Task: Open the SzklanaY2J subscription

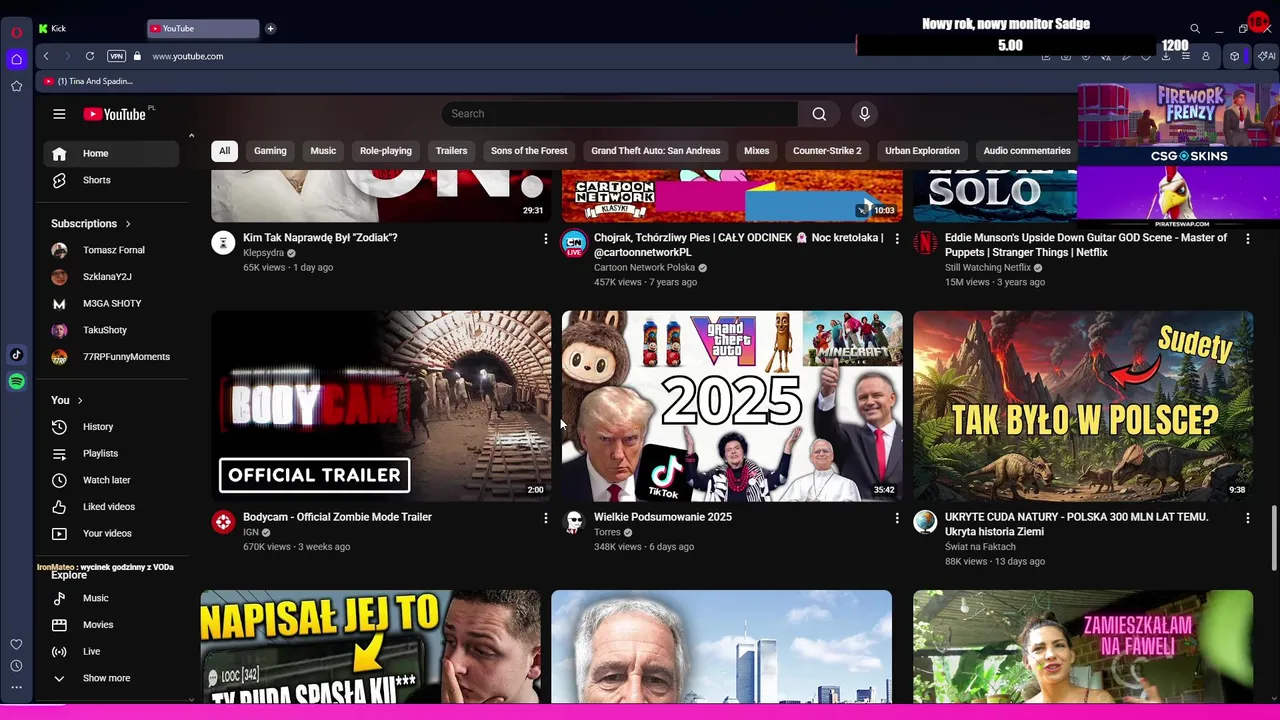Action: click(x=111, y=277)
